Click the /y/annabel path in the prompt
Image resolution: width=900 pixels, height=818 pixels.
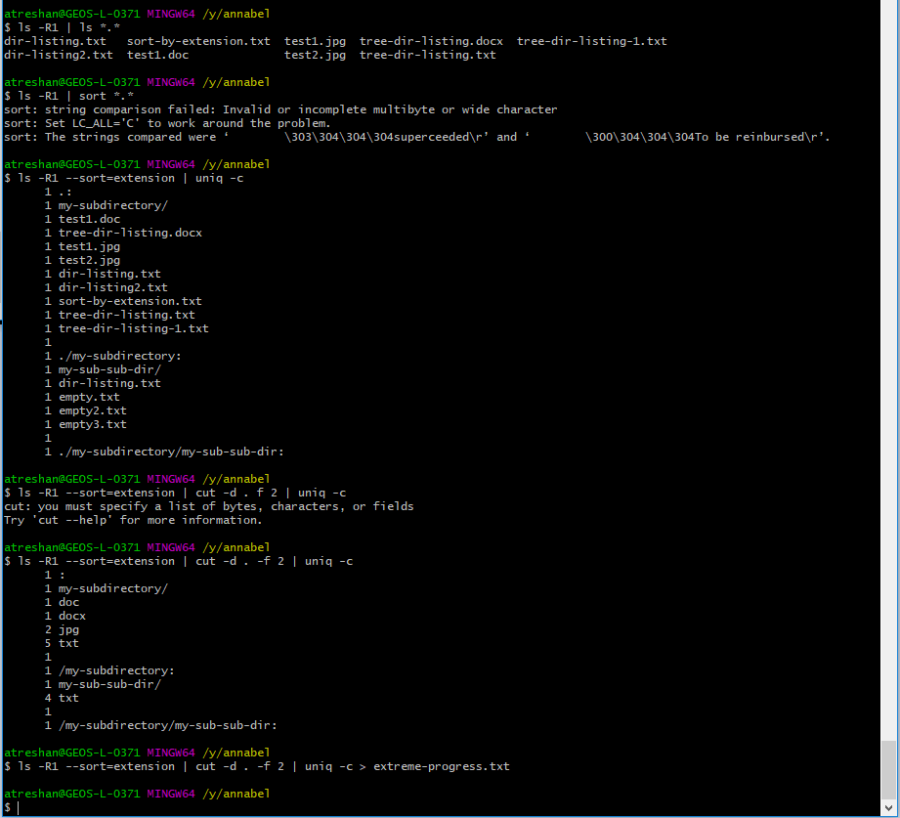click(238, 13)
